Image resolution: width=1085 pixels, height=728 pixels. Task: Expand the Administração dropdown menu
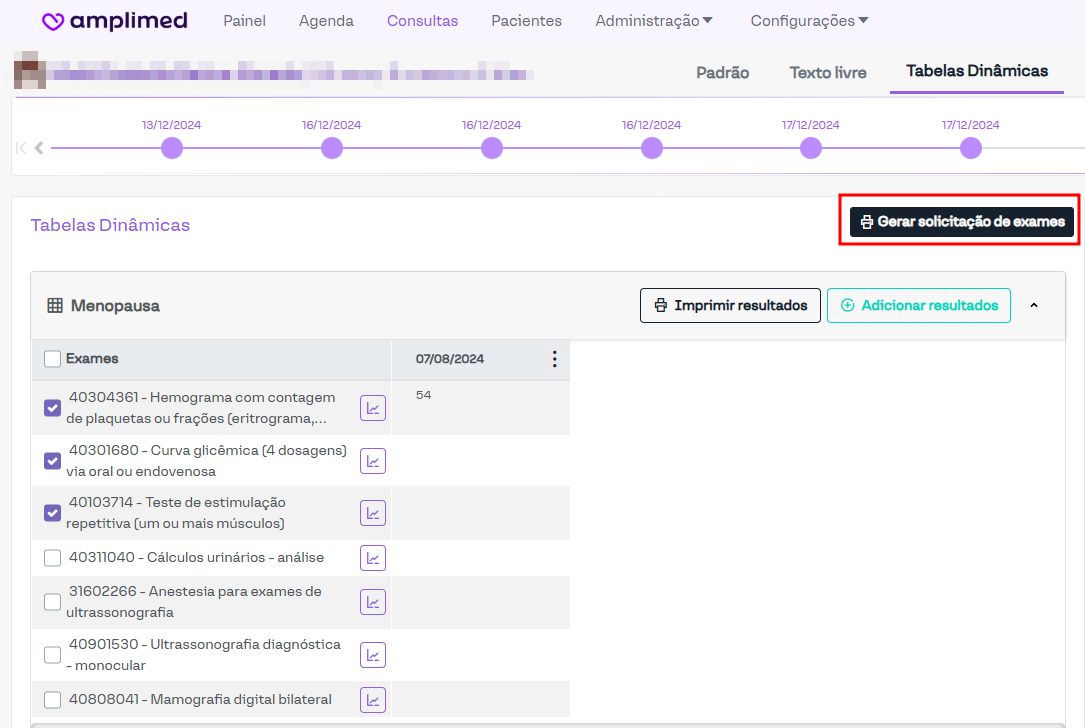pos(654,21)
